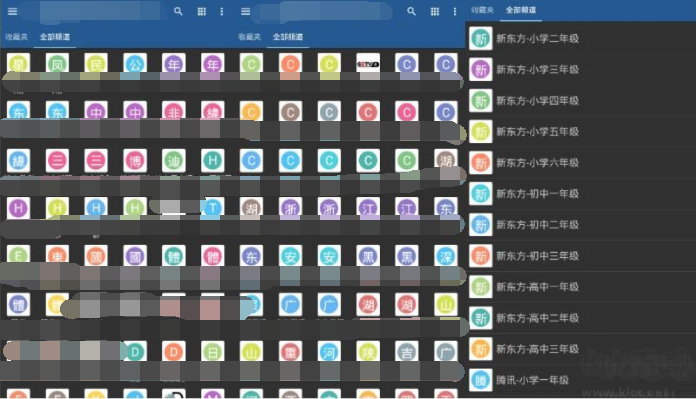Open the gray 吉 channel icon
This screenshot has width=696, height=399.
(x=407, y=352)
